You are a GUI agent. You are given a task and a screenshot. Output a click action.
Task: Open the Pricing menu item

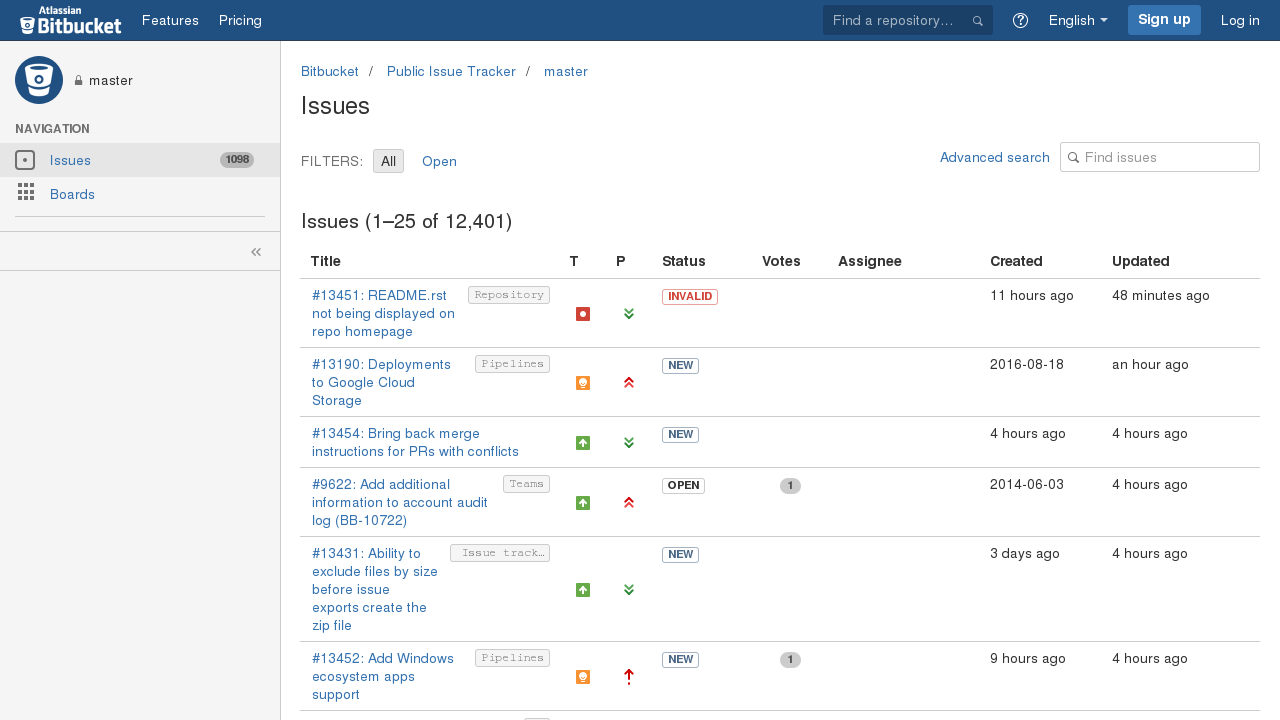tap(240, 20)
